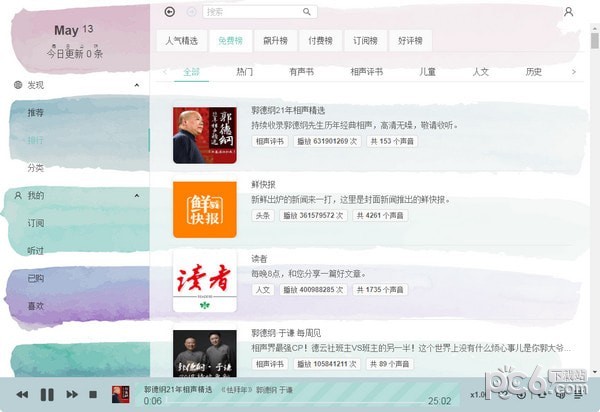Open the 付费榜 tab
This screenshot has height=412, width=600.
coord(320,41)
